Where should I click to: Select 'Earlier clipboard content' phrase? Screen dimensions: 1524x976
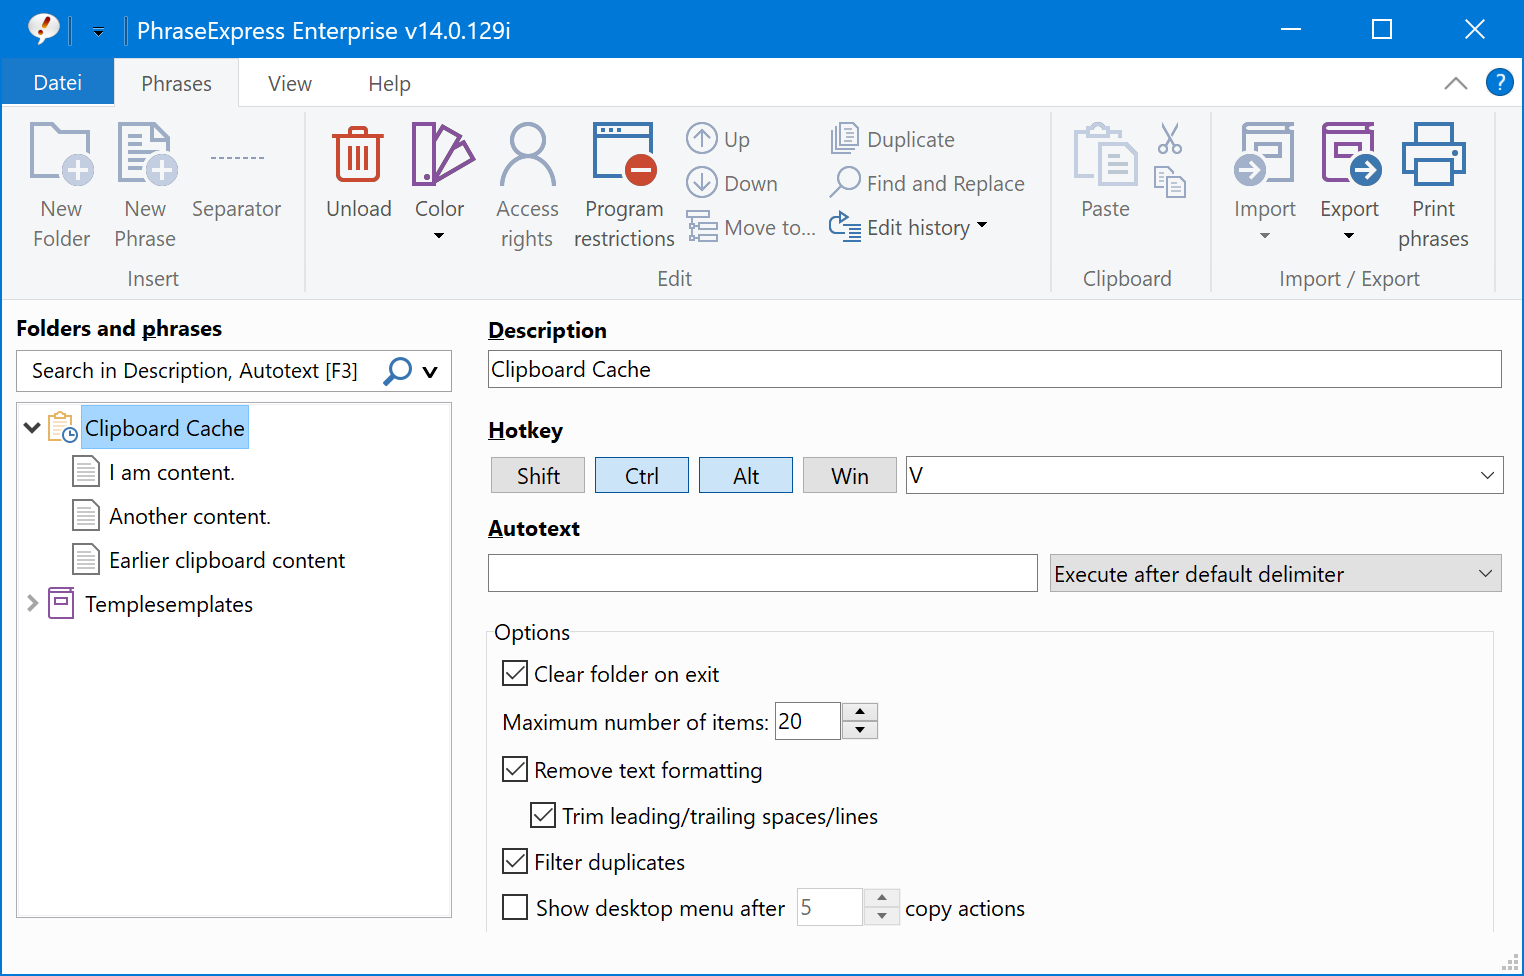point(227,560)
